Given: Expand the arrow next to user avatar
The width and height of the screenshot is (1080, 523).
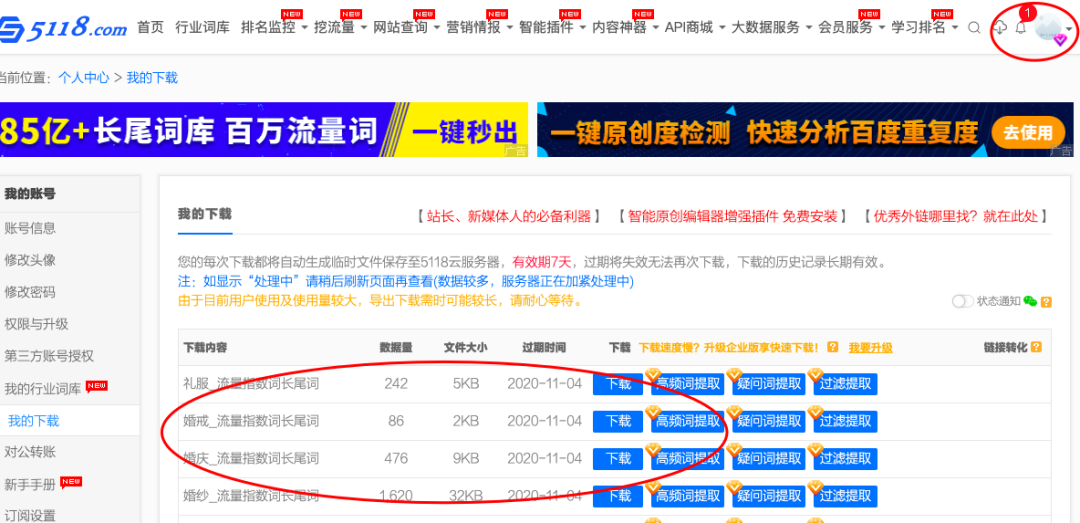Looking at the screenshot, I should [1069, 29].
